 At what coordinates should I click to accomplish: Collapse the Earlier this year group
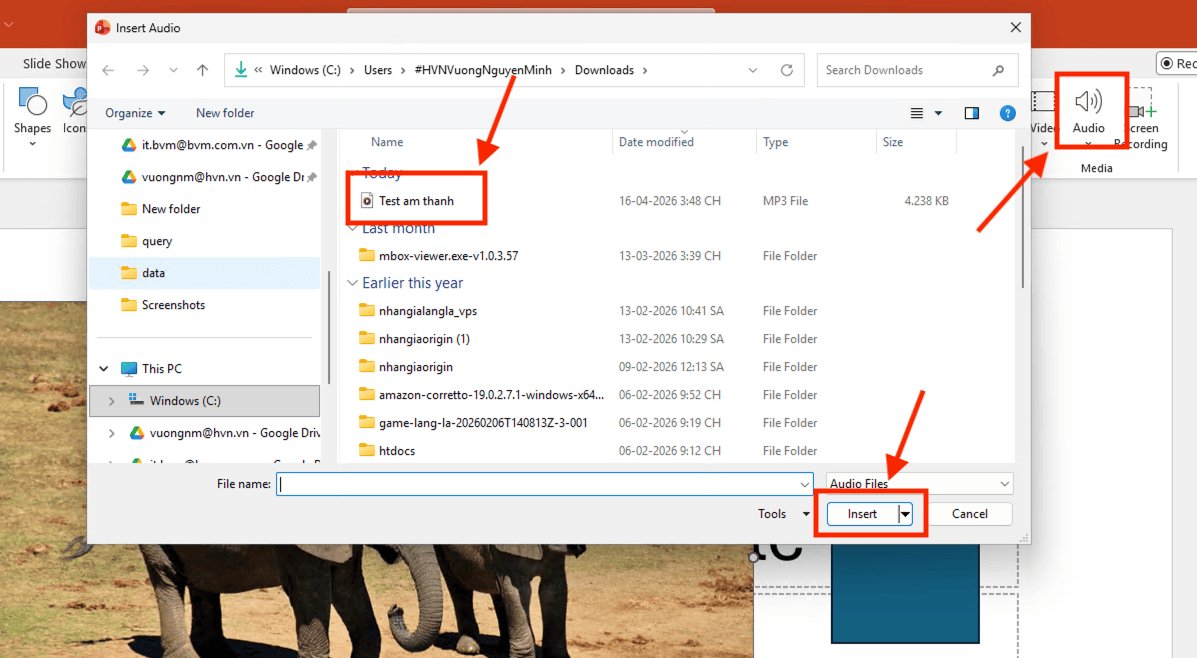352,283
